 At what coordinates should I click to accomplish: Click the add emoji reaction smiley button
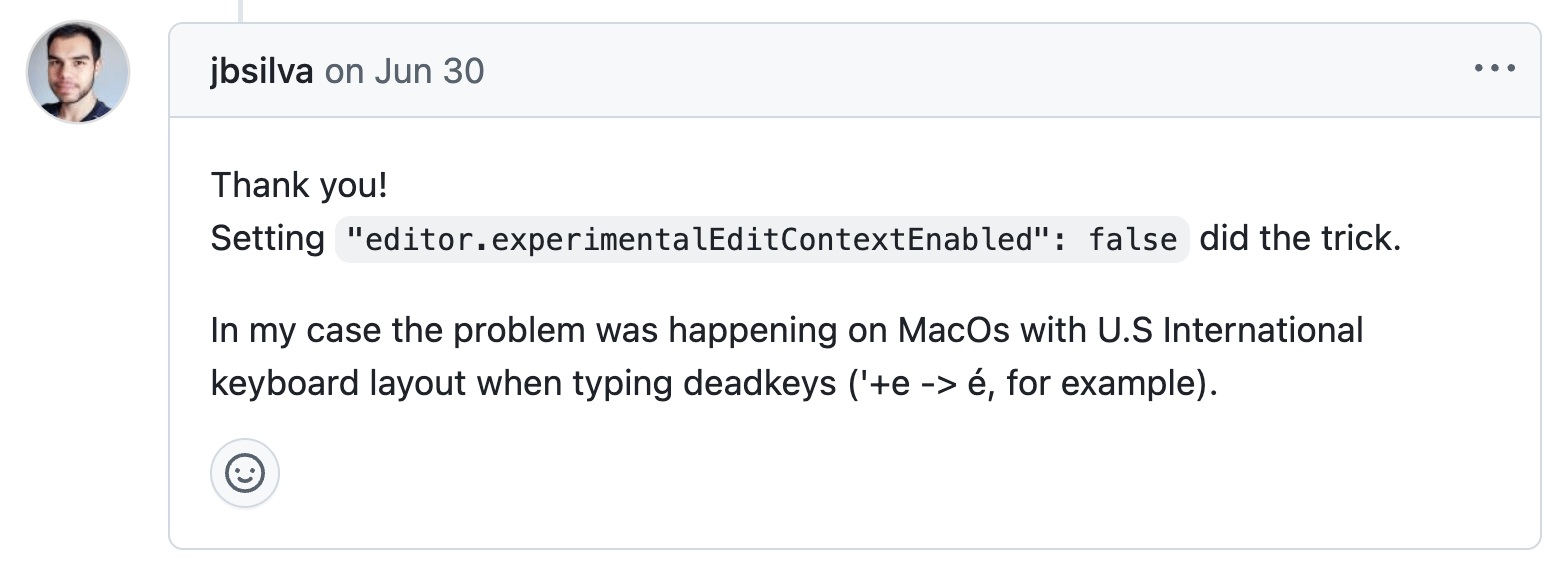point(245,473)
